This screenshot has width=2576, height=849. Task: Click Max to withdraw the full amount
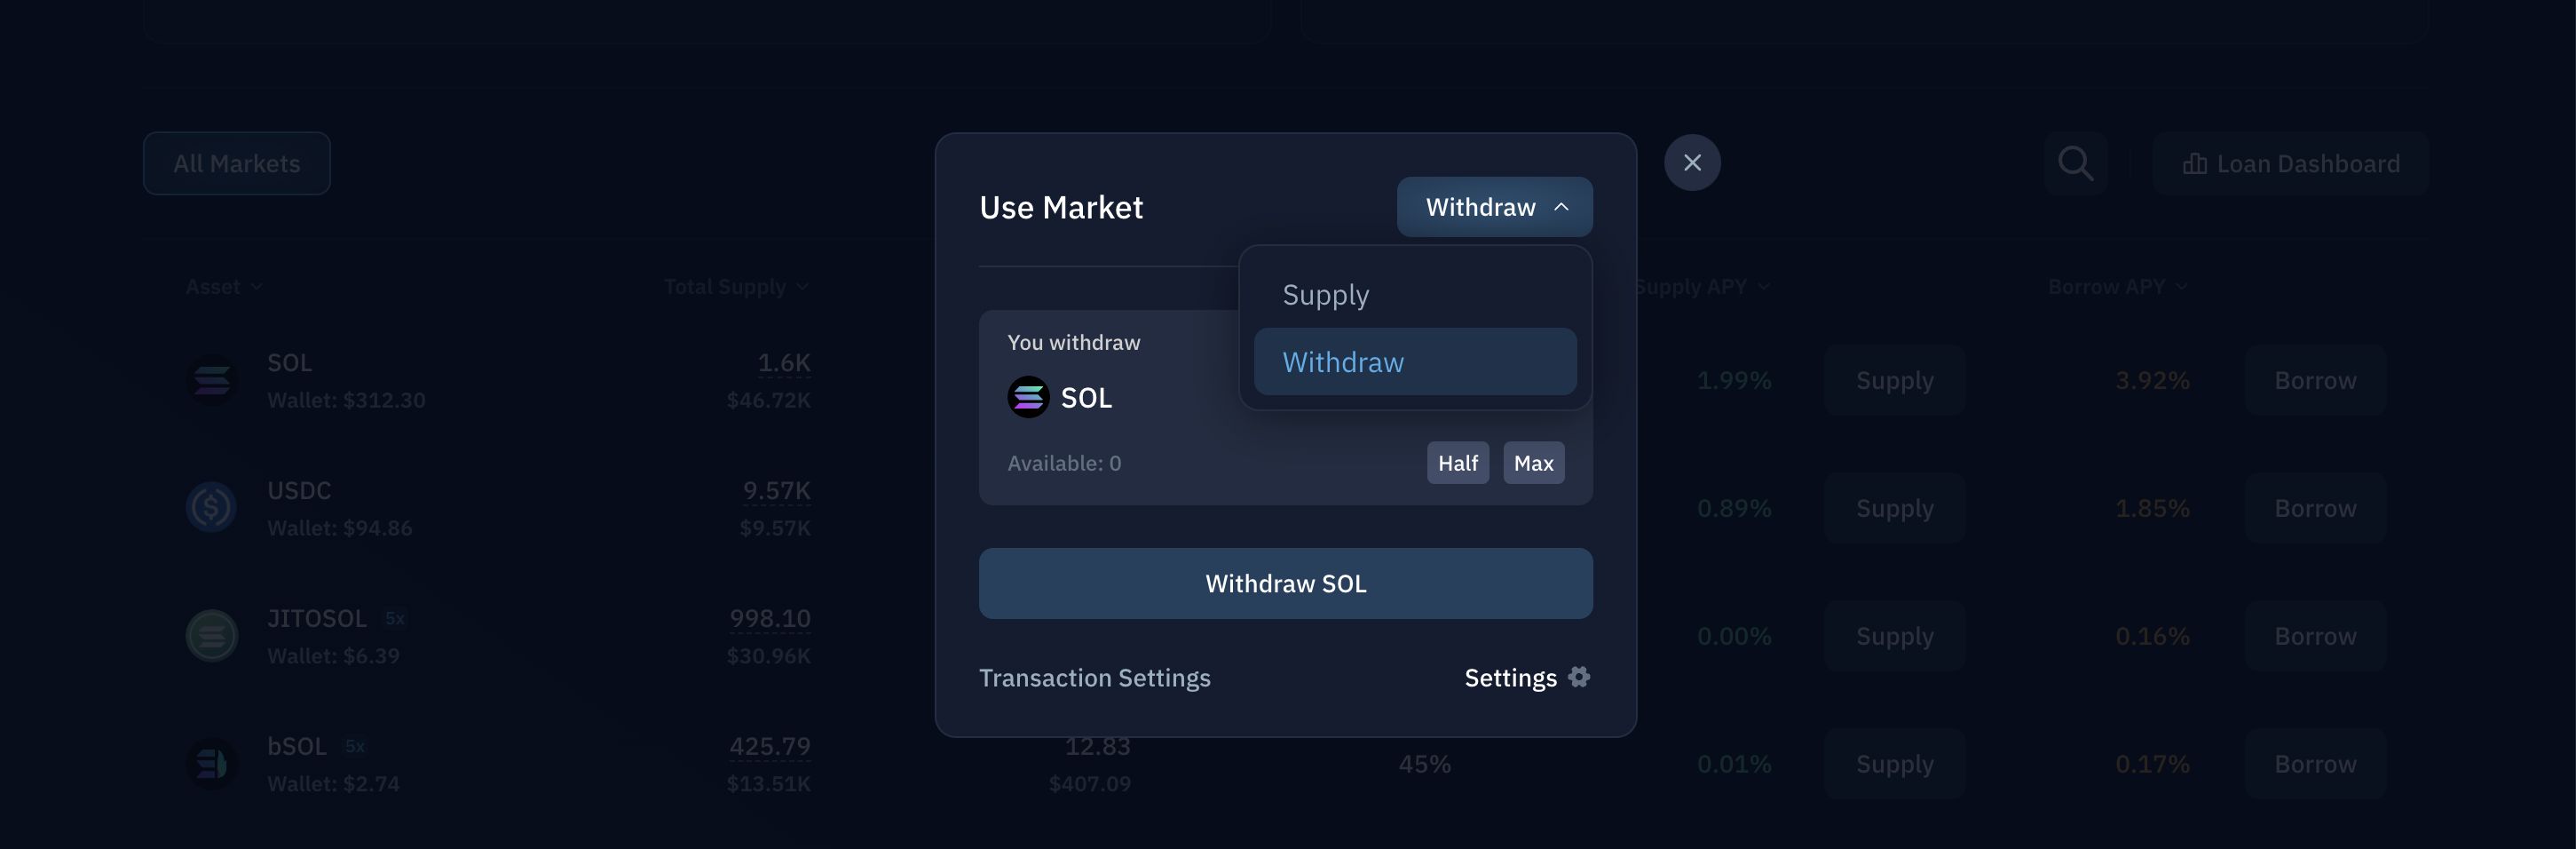[1534, 462]
